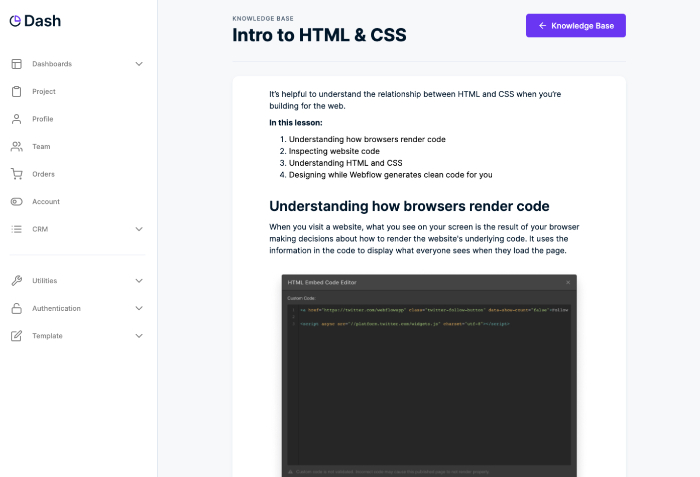Click the Intro to HTML & CSS title

click(x=319, y=35)
